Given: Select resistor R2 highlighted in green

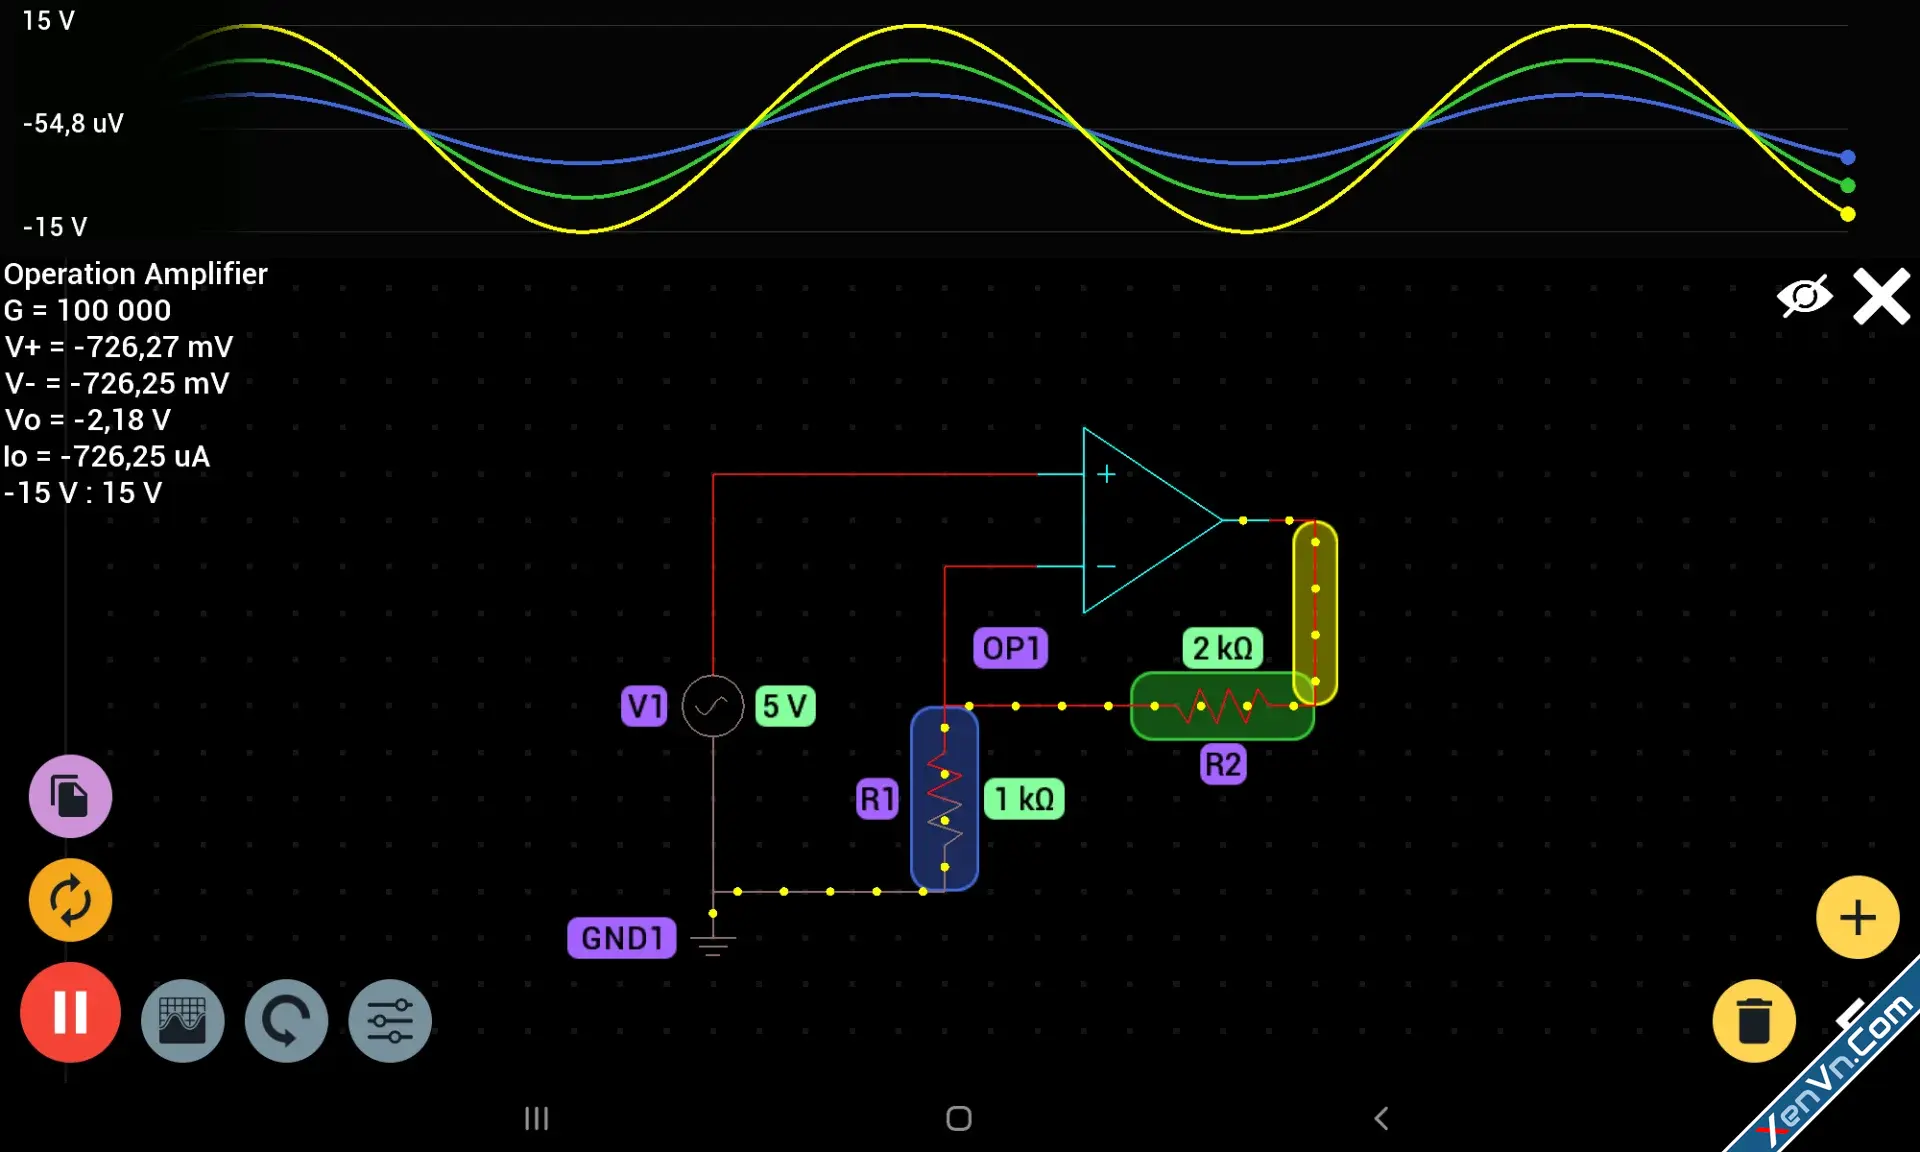Looking at the screenshot, I should [x=1222, y=706].
